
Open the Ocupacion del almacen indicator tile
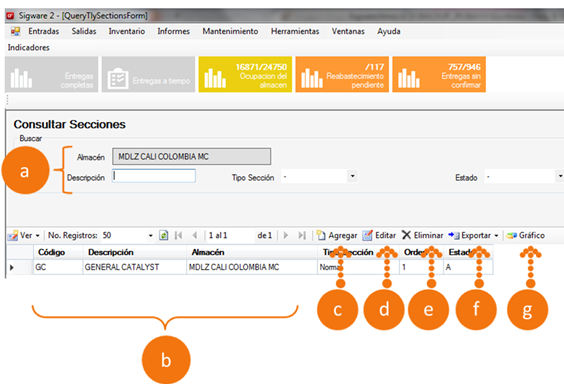point(245,74)
